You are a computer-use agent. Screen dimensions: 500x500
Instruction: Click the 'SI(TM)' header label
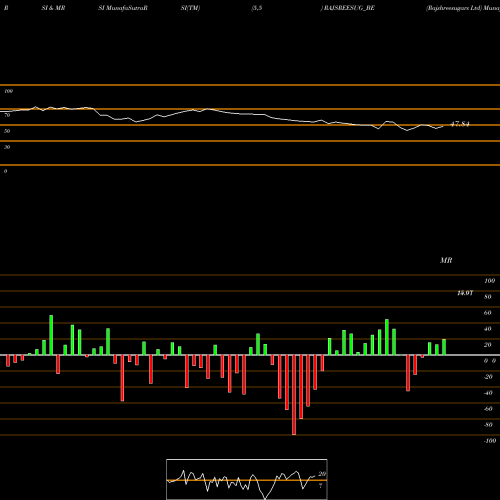click(x=190, y=8)
